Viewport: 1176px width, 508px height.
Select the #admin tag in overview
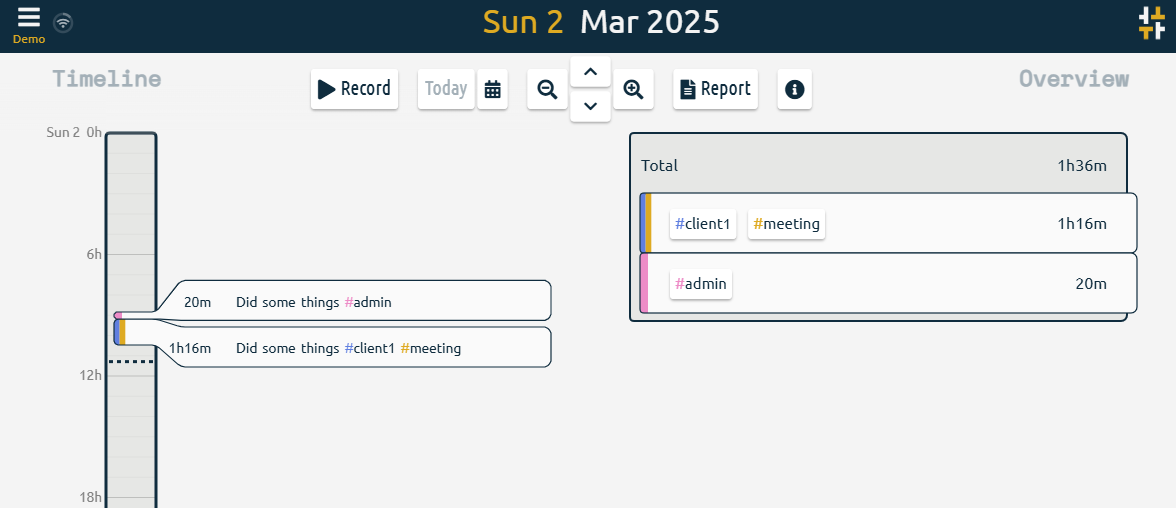coord(701,284)
